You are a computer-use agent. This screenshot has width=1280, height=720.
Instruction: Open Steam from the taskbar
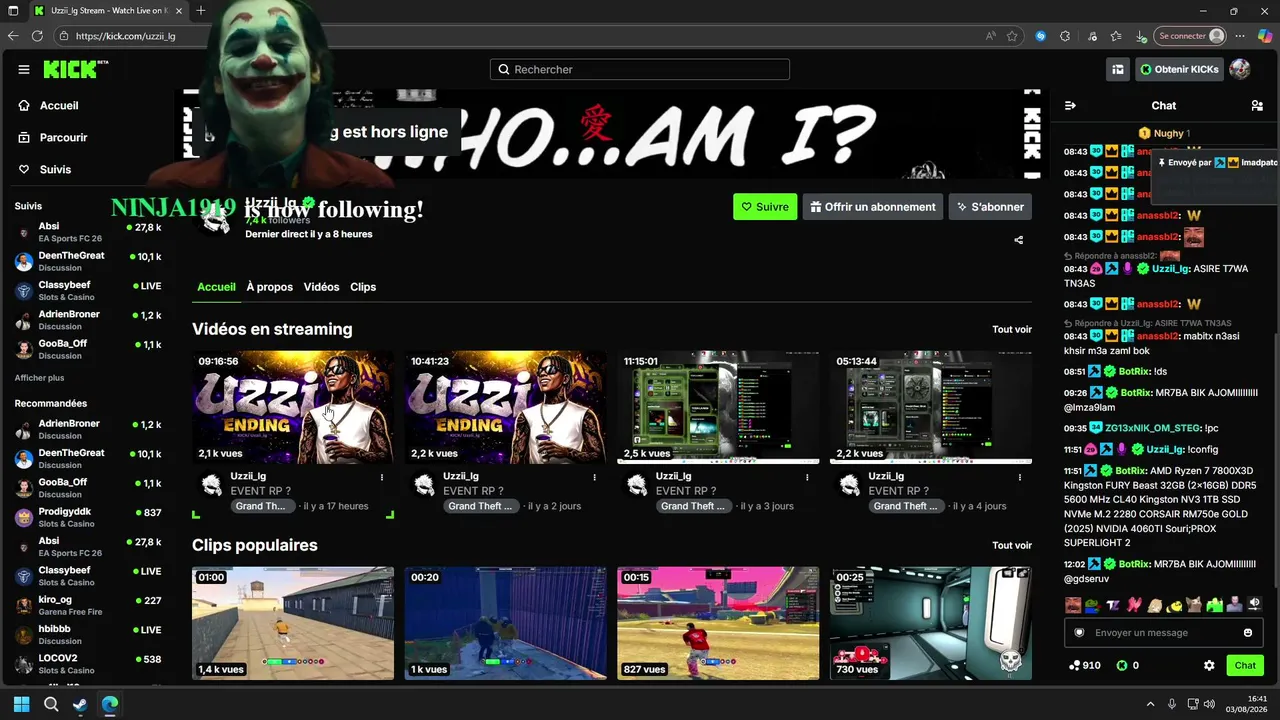80,704
